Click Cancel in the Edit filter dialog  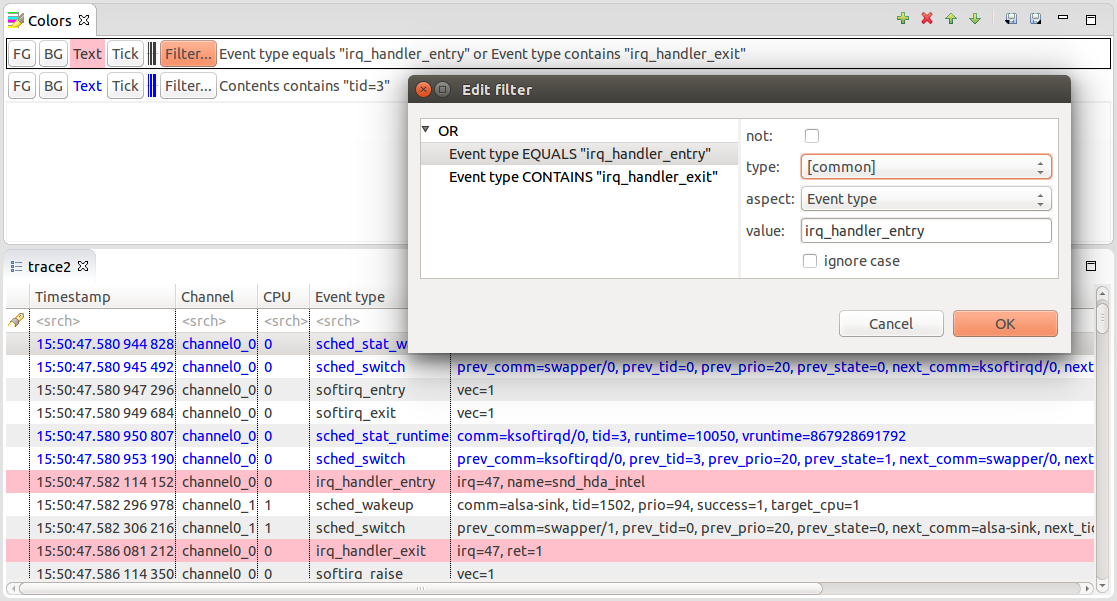(890, 324)
